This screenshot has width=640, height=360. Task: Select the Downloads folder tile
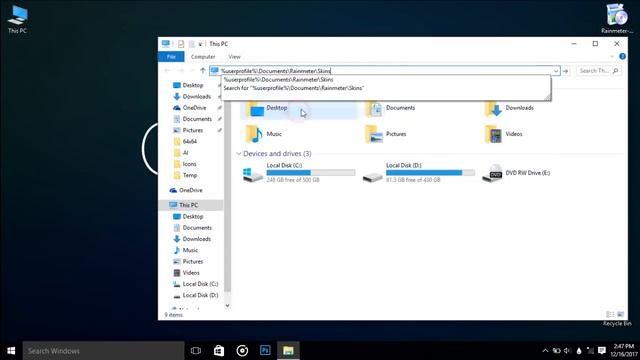click(509, 109)
